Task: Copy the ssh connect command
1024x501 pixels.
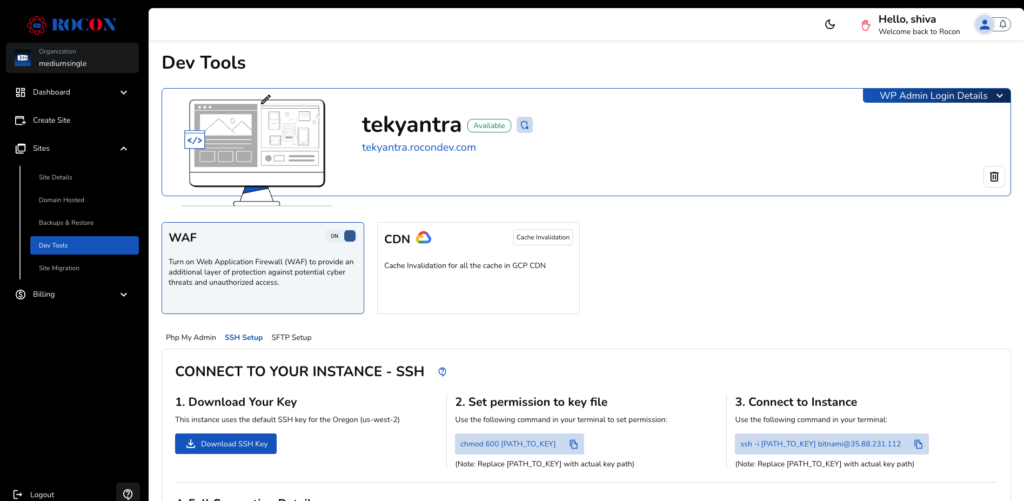Action: tap(918, 444)
